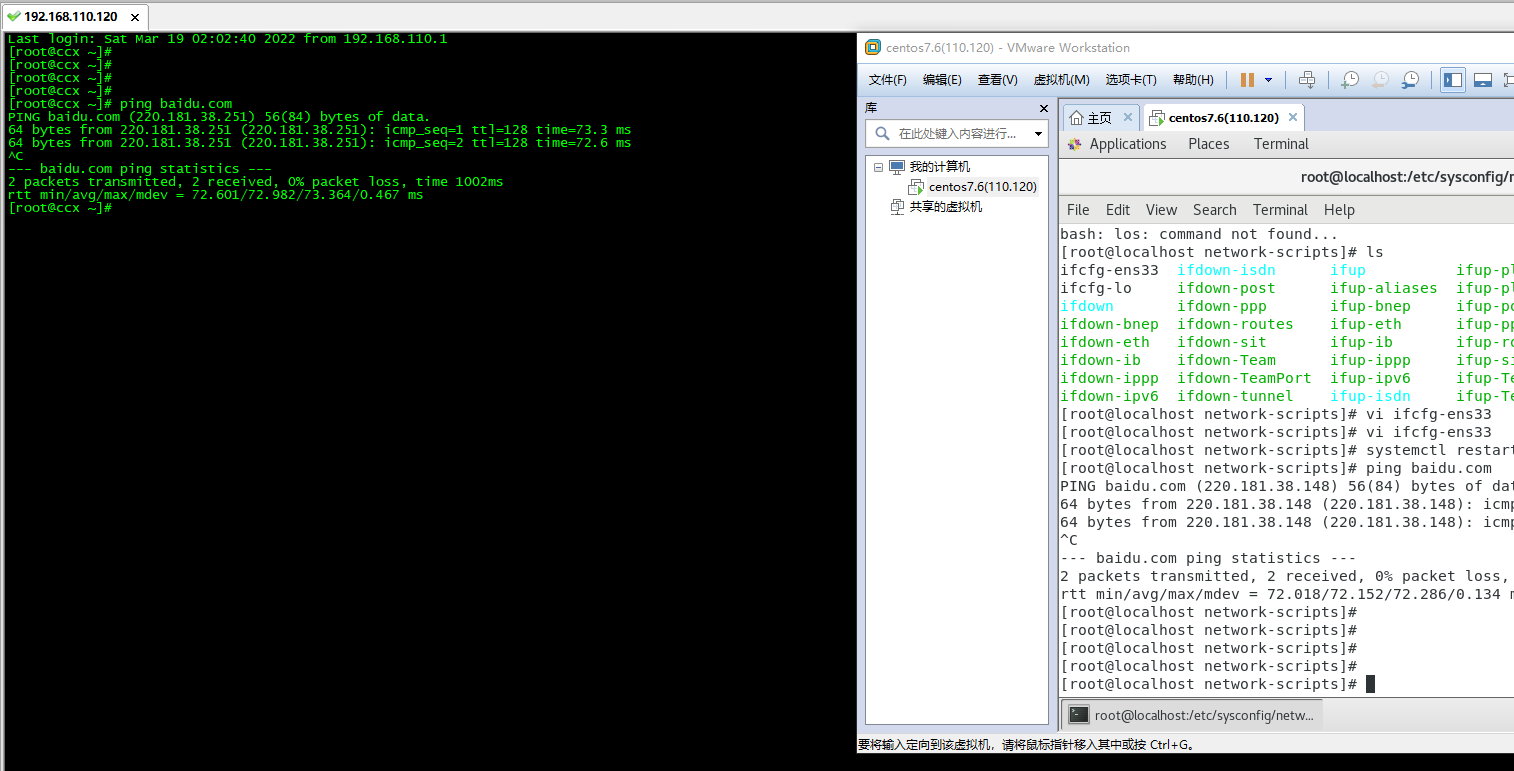Screen dimensions: 1514x771
Task: Collapse the 我的计算机 tree node
Action: point(878,167)
